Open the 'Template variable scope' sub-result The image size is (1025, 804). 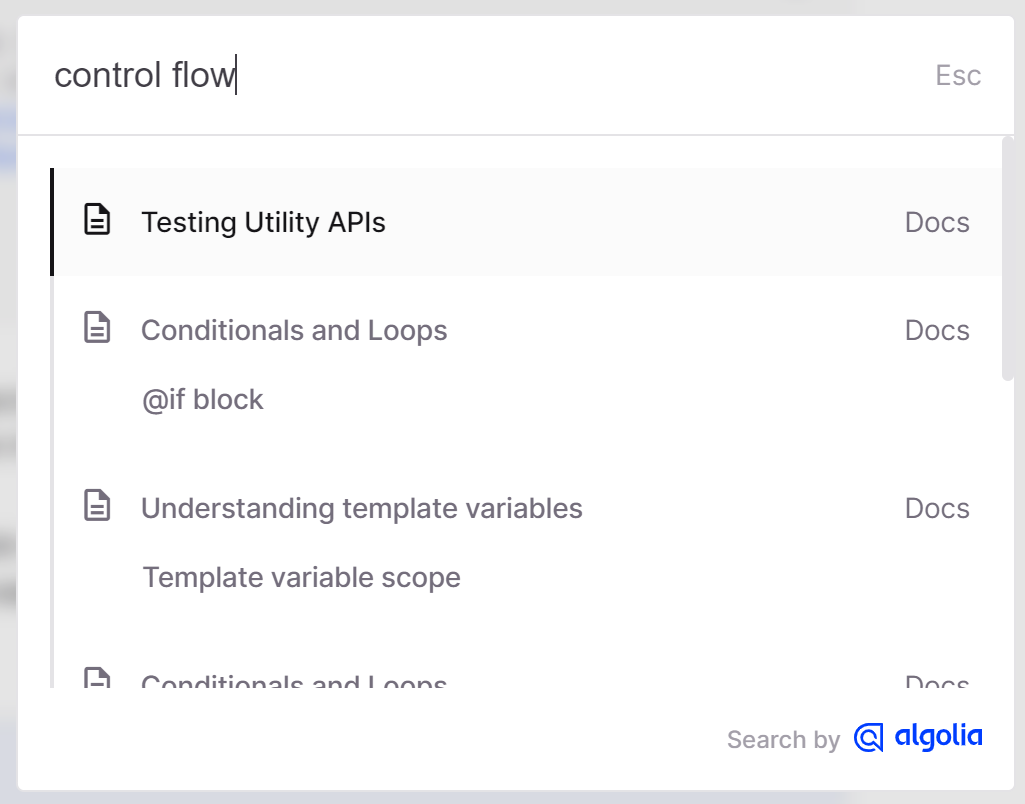point(301,577)
